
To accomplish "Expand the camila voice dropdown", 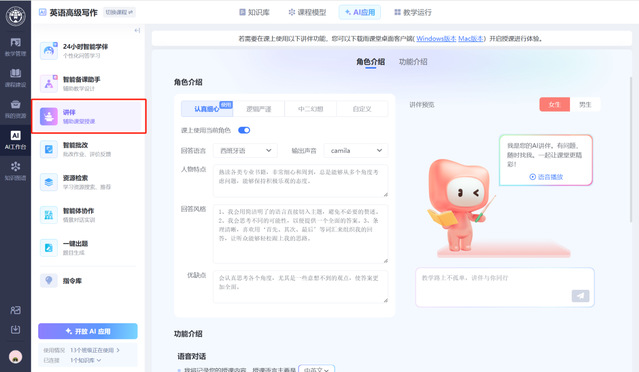I will point(356,150).
